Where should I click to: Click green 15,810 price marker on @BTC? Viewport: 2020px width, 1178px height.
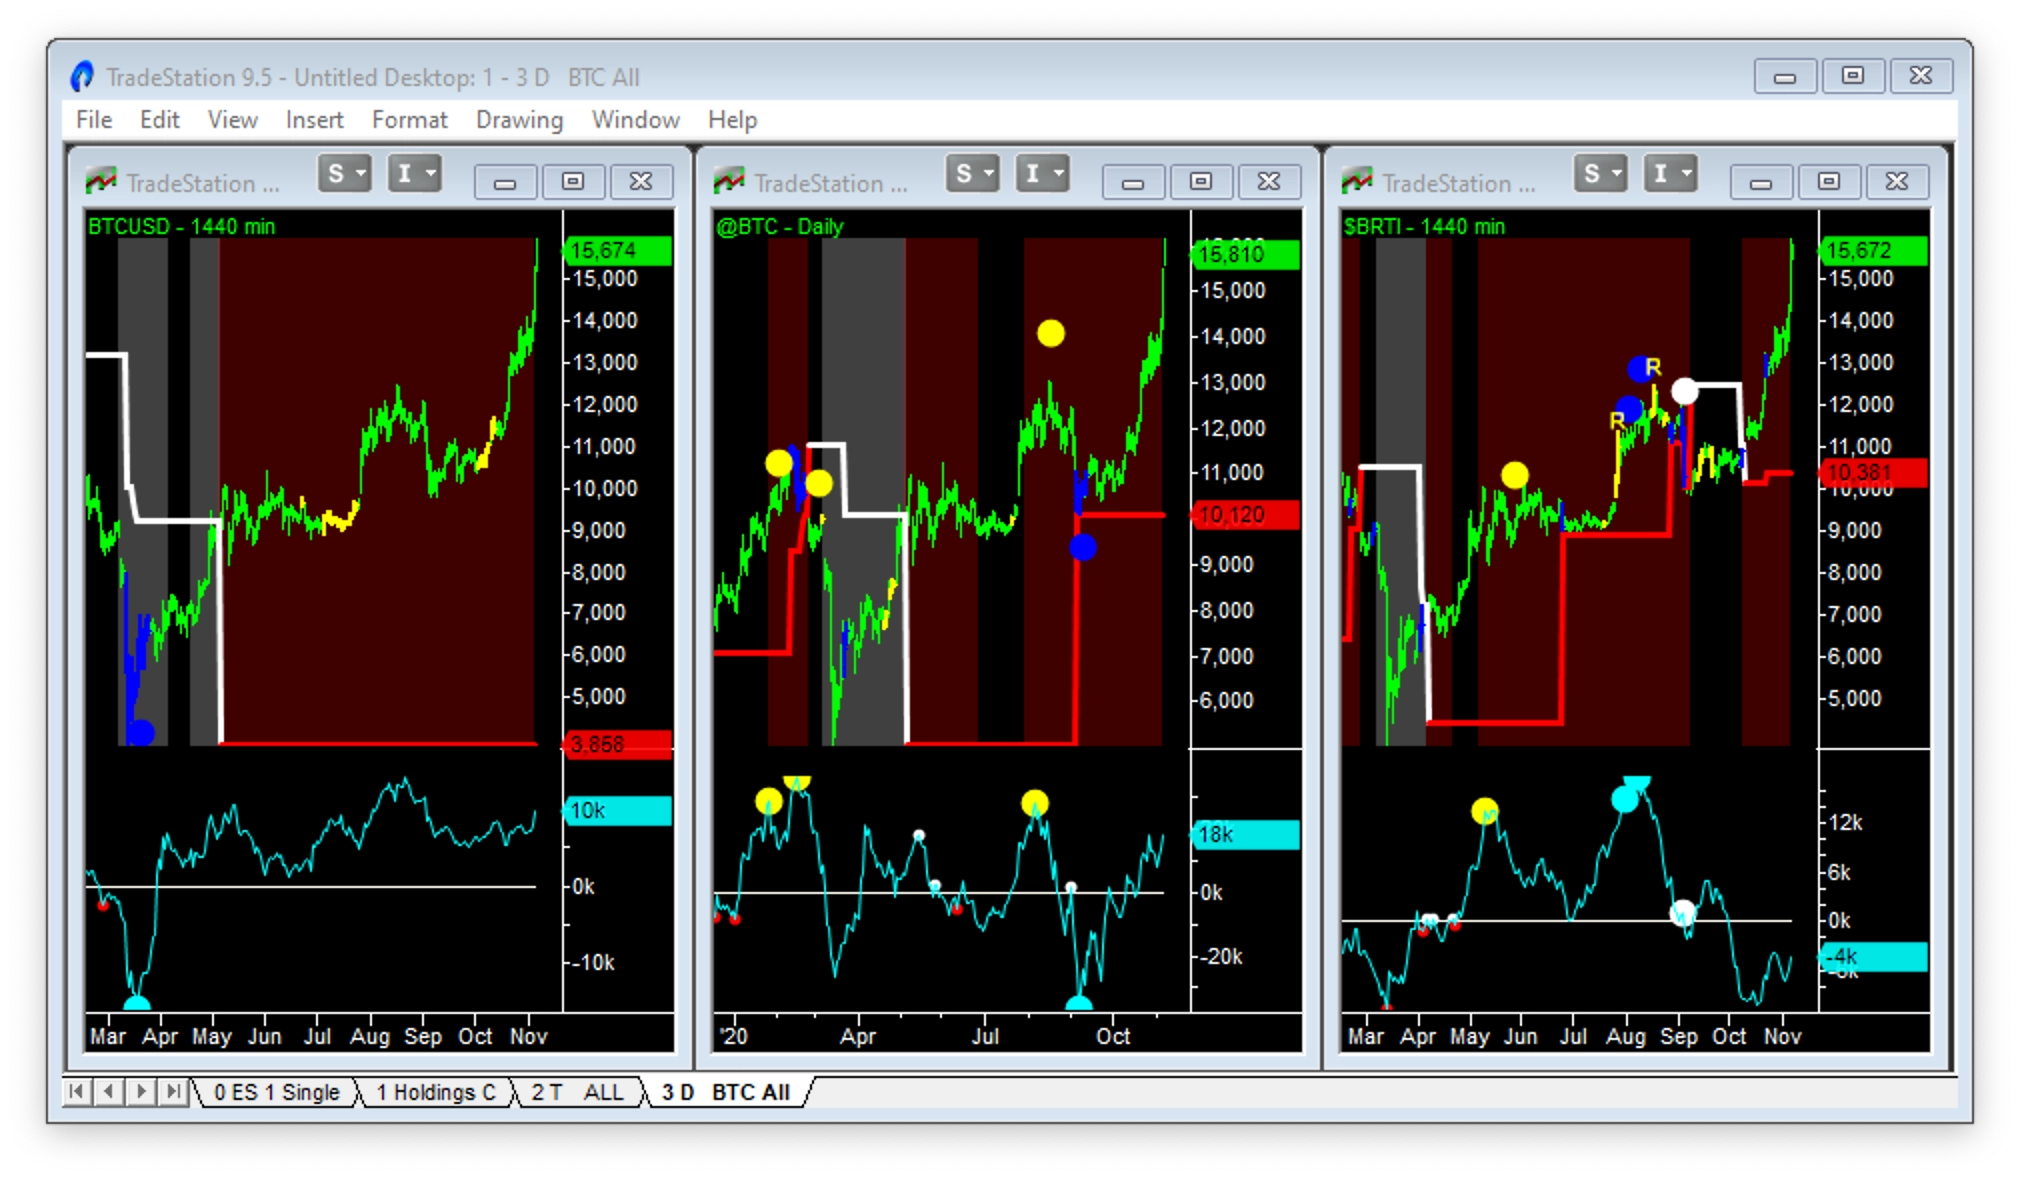click(1246, 255)
